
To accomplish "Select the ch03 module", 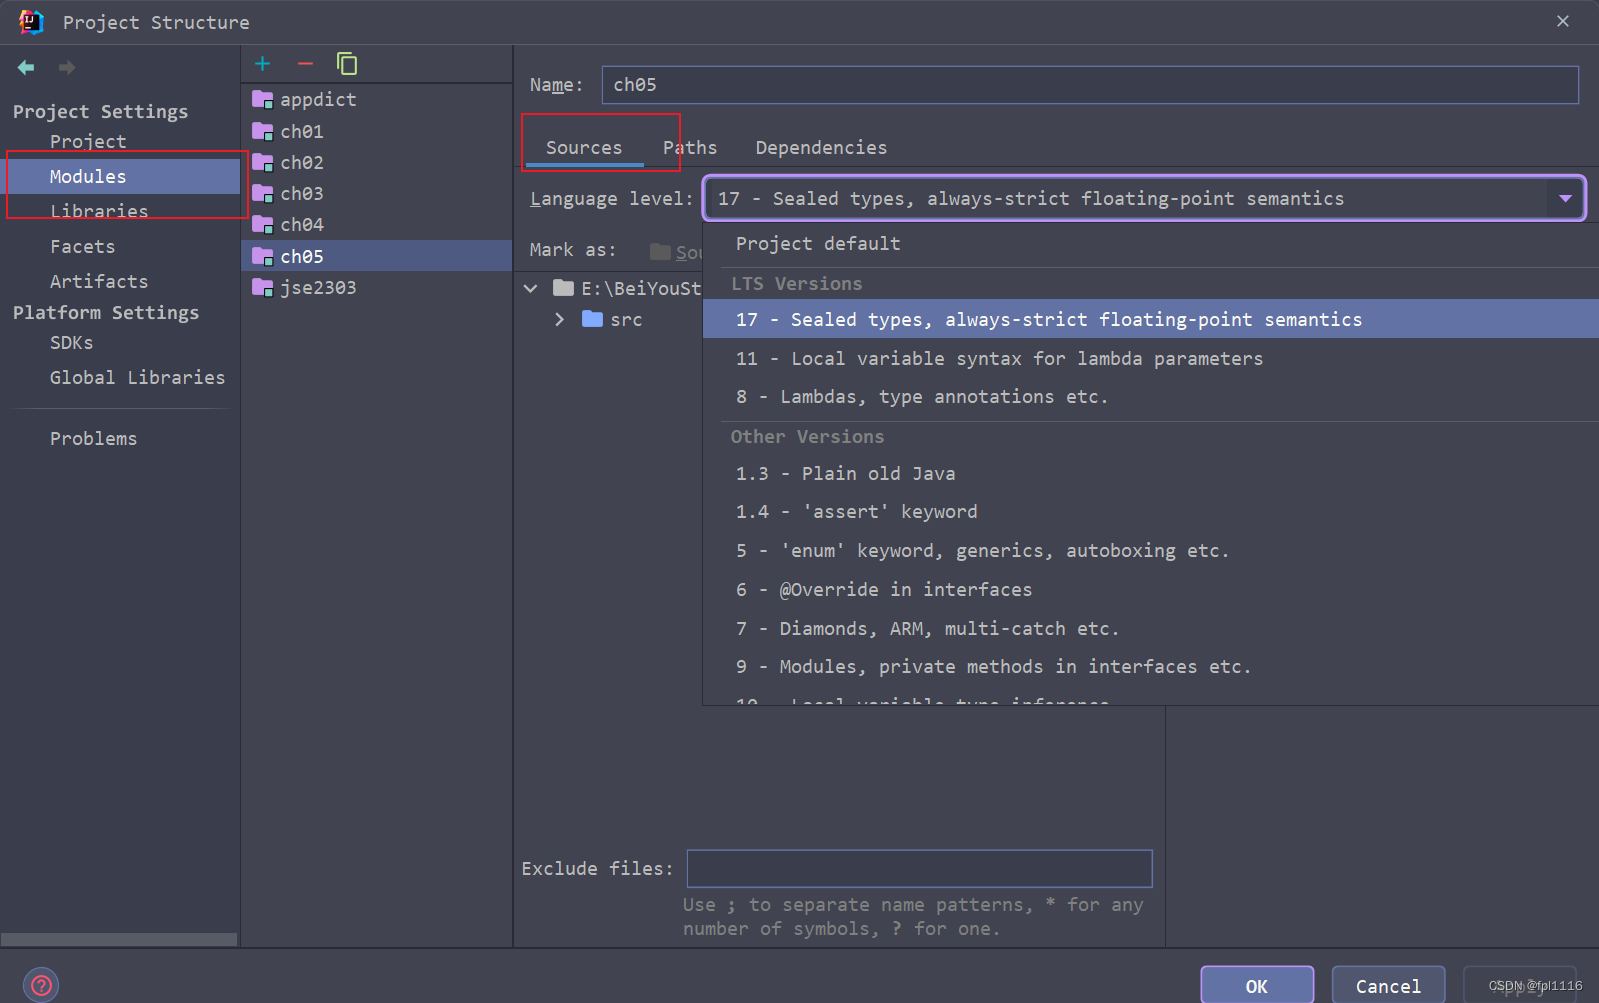I will coord(376,193).
